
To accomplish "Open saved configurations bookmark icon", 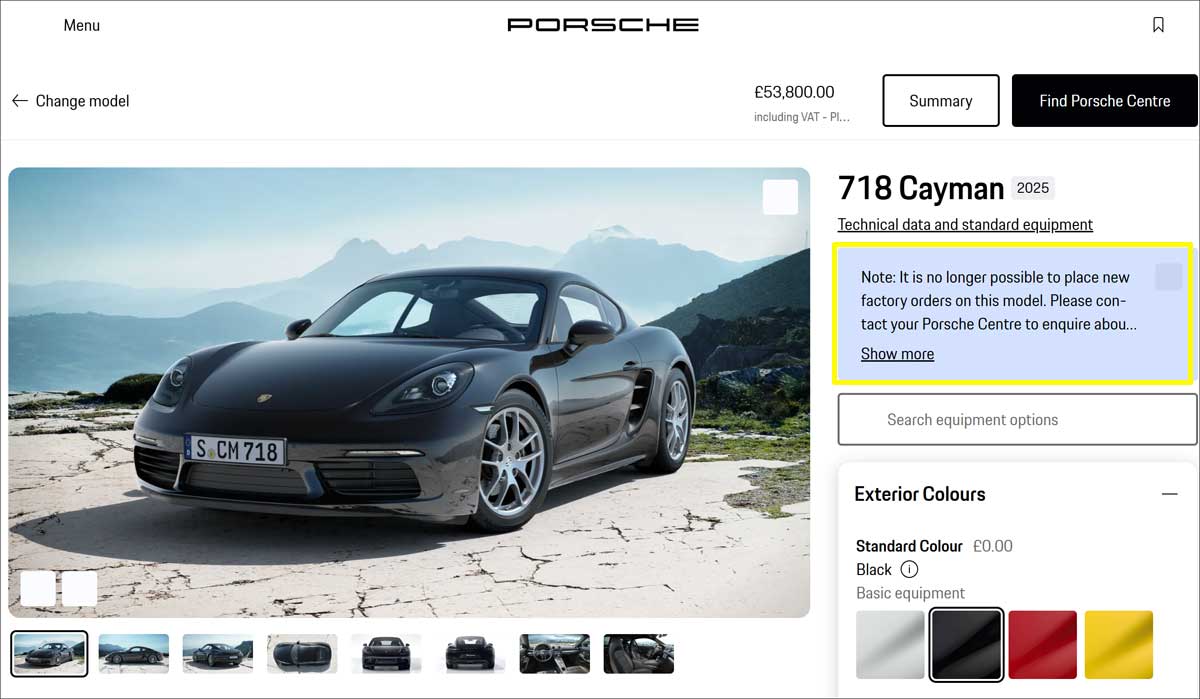I will click(1158, 25).
